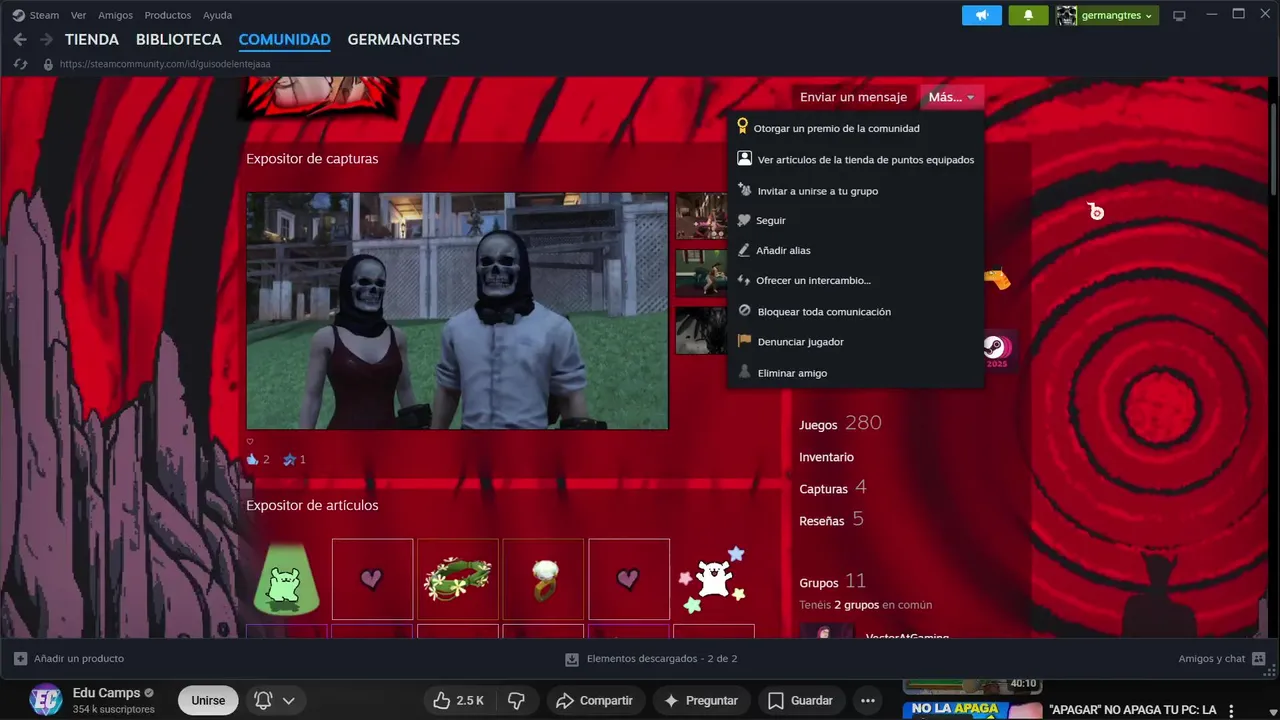
Task: Select Denunciar jugador
Action: [x=855, y=342]
